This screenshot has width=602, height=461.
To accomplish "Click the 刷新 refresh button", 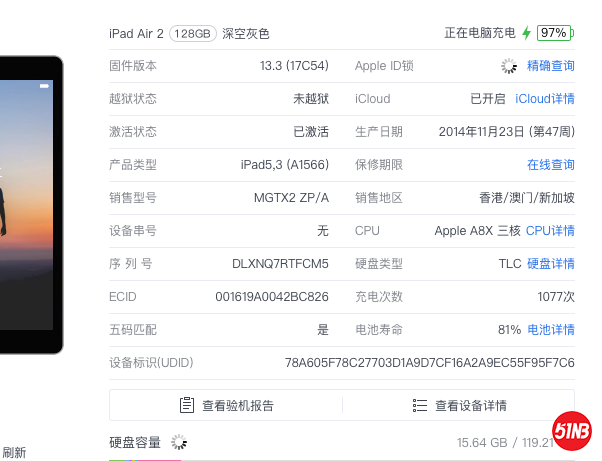I will (x=15, y=453).
